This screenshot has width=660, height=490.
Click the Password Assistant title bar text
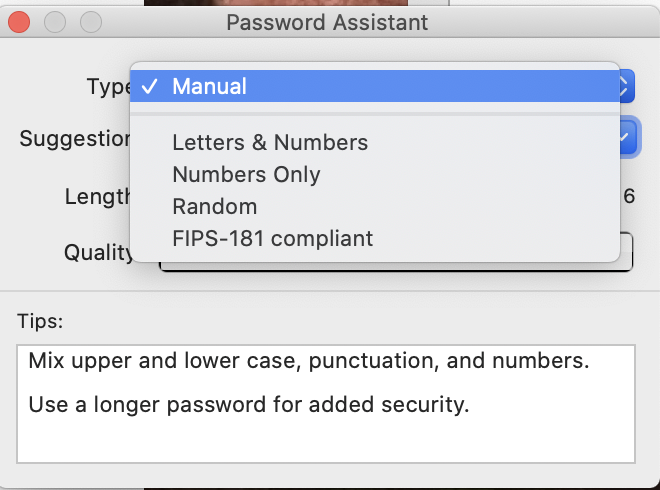(327, 21)
